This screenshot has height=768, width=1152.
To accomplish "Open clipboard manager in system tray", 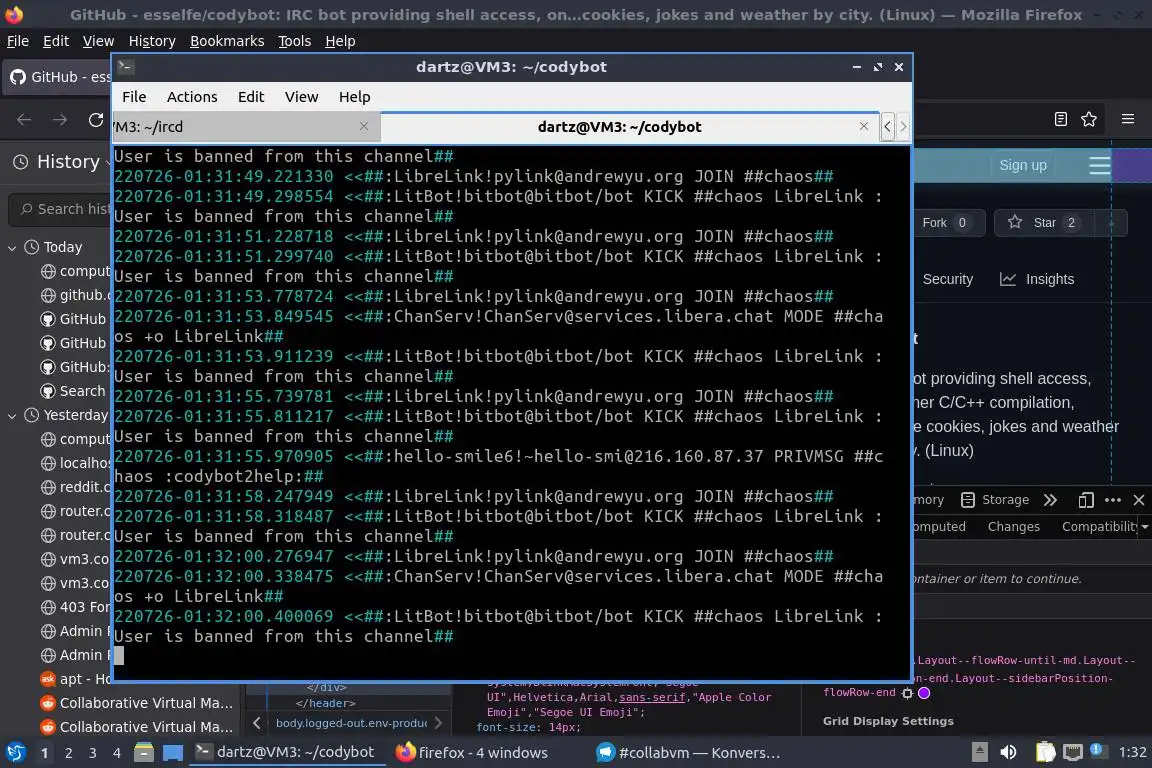I will (x=1045, y=752).
